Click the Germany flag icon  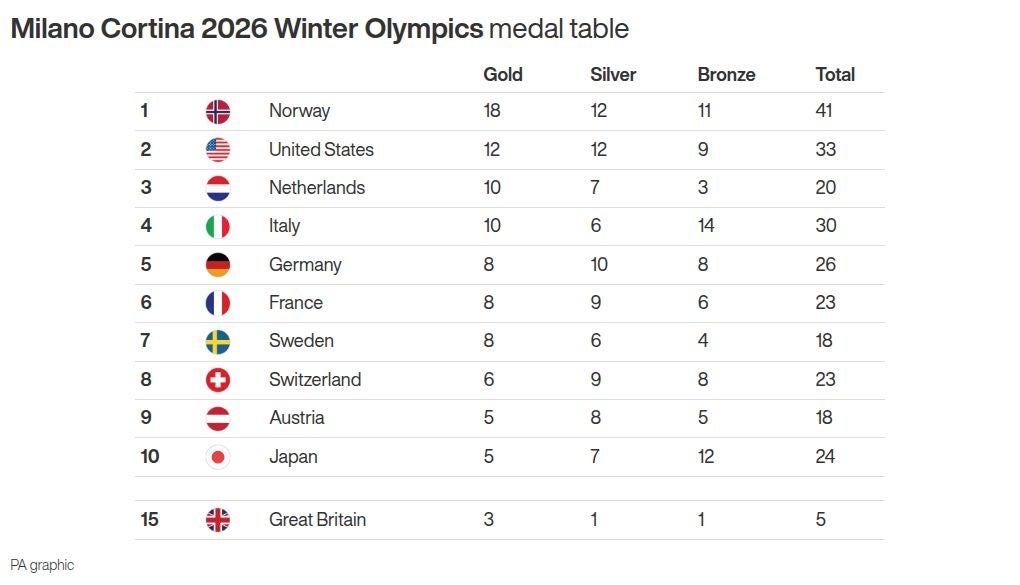[x=218, y=265]
